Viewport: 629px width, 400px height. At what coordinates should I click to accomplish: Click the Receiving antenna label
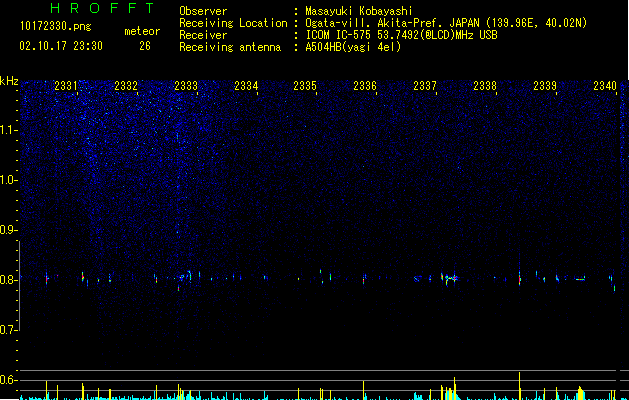click(x=230, y=47)
